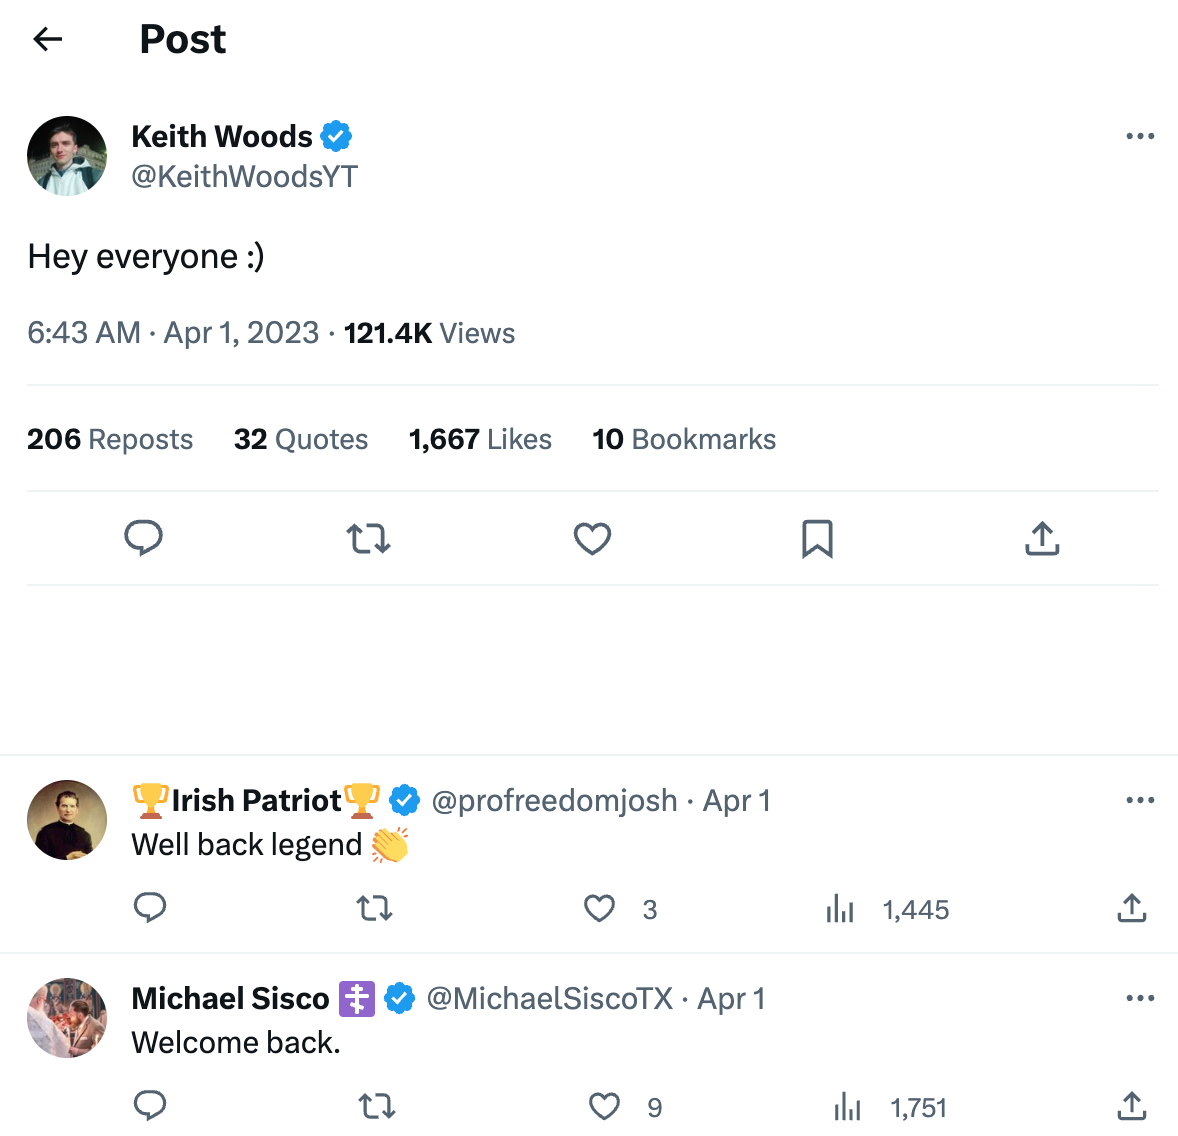
Task: Open more options on Michael Sisco's reply
Action: click(x=1140, y=997)
